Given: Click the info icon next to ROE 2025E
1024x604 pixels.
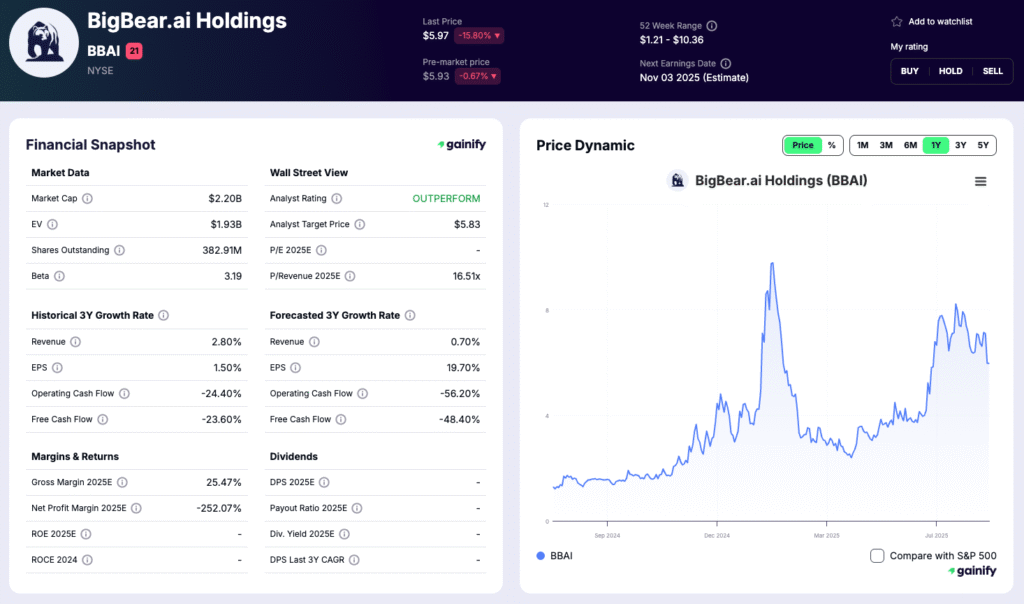Looking at the screenshot, I should (x=86, y=534).
